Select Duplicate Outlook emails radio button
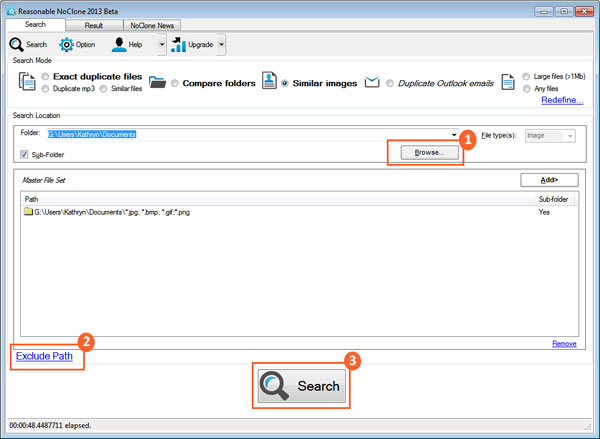 point(390,83)
